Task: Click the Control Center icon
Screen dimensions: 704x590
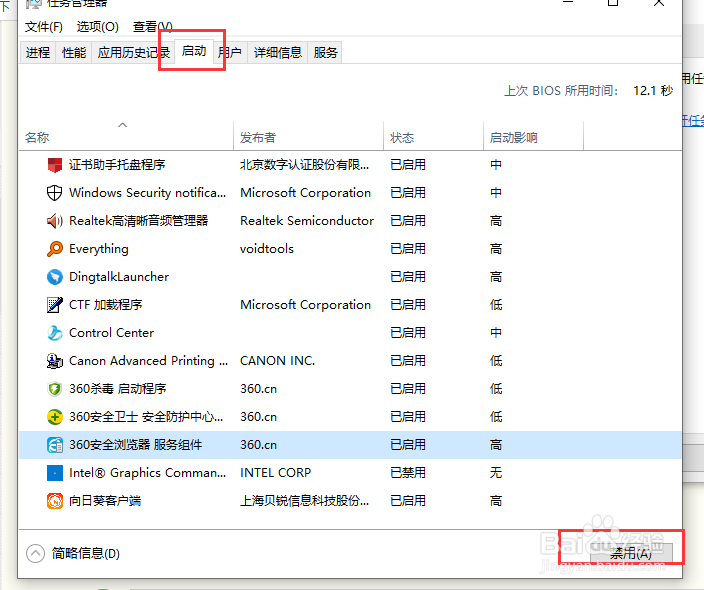Action: 55,333
